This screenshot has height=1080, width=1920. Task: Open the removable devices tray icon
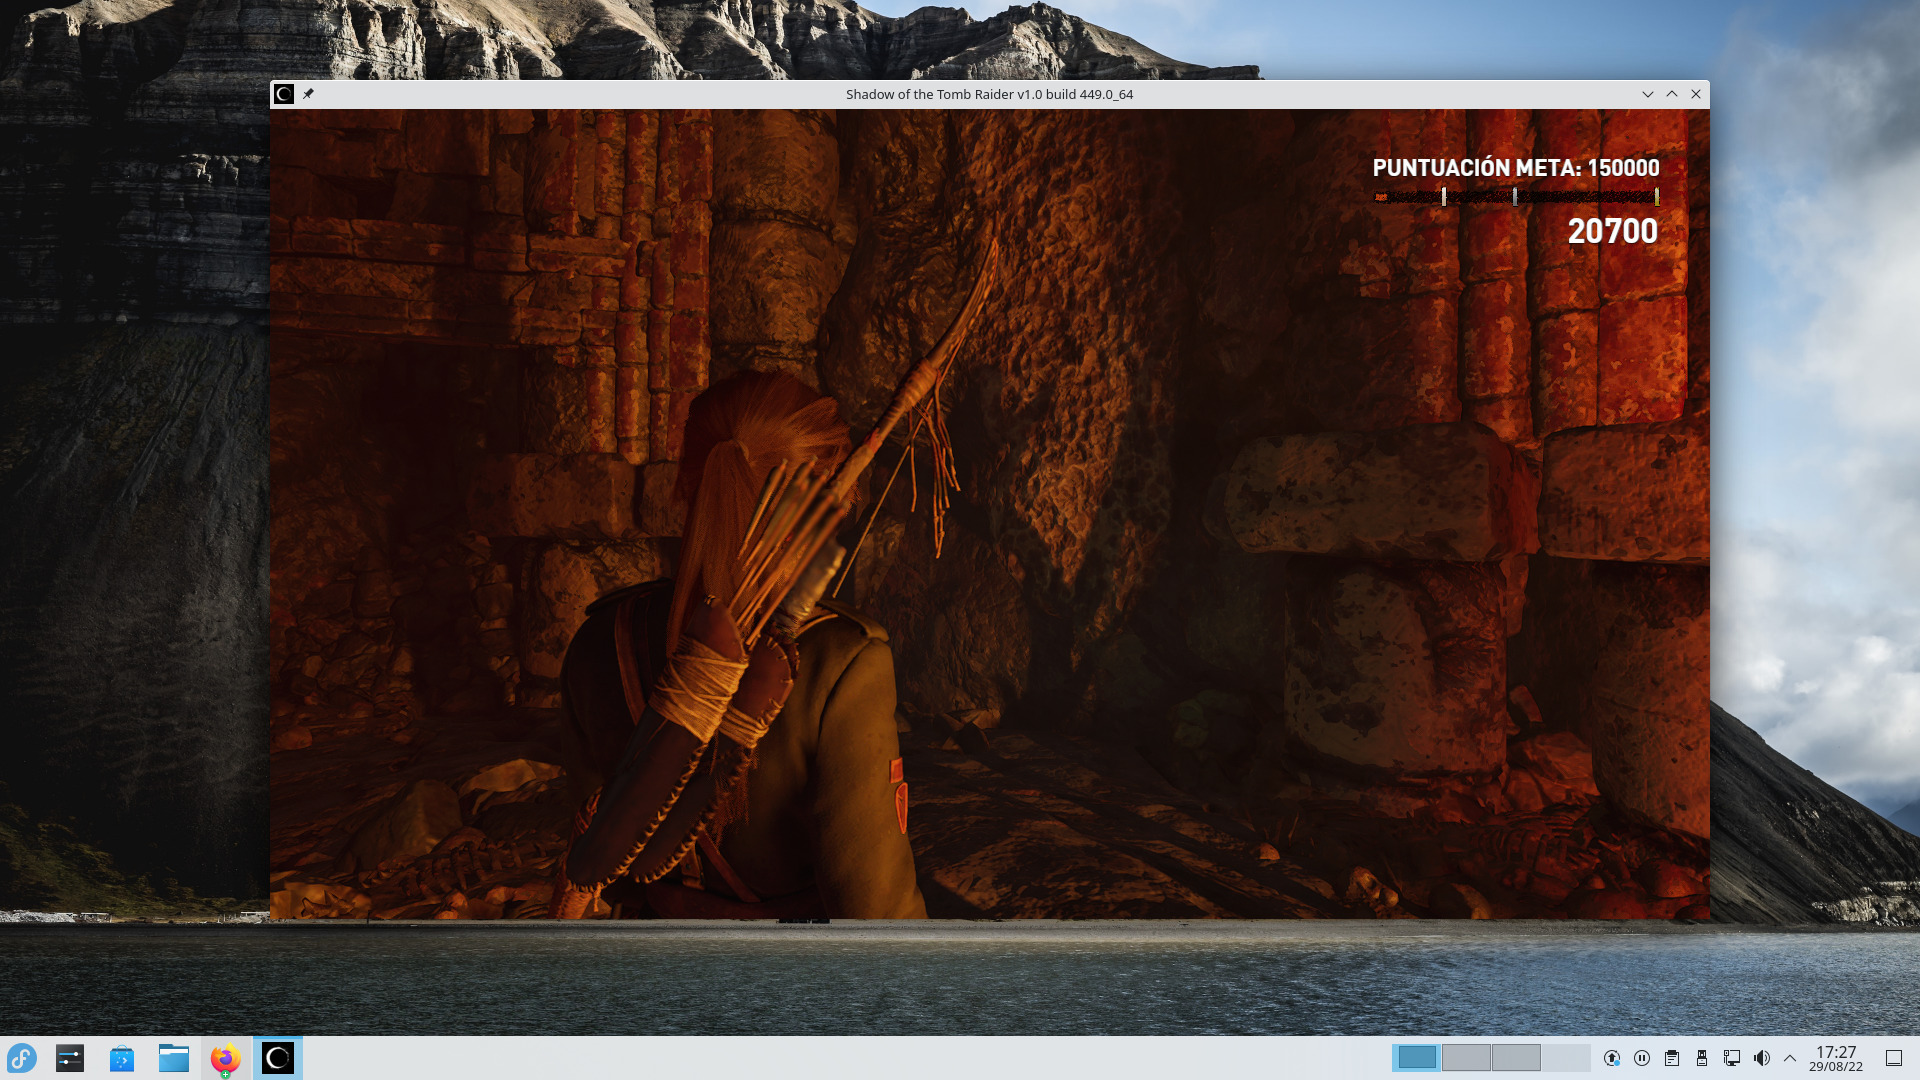pos(1702,1058)
